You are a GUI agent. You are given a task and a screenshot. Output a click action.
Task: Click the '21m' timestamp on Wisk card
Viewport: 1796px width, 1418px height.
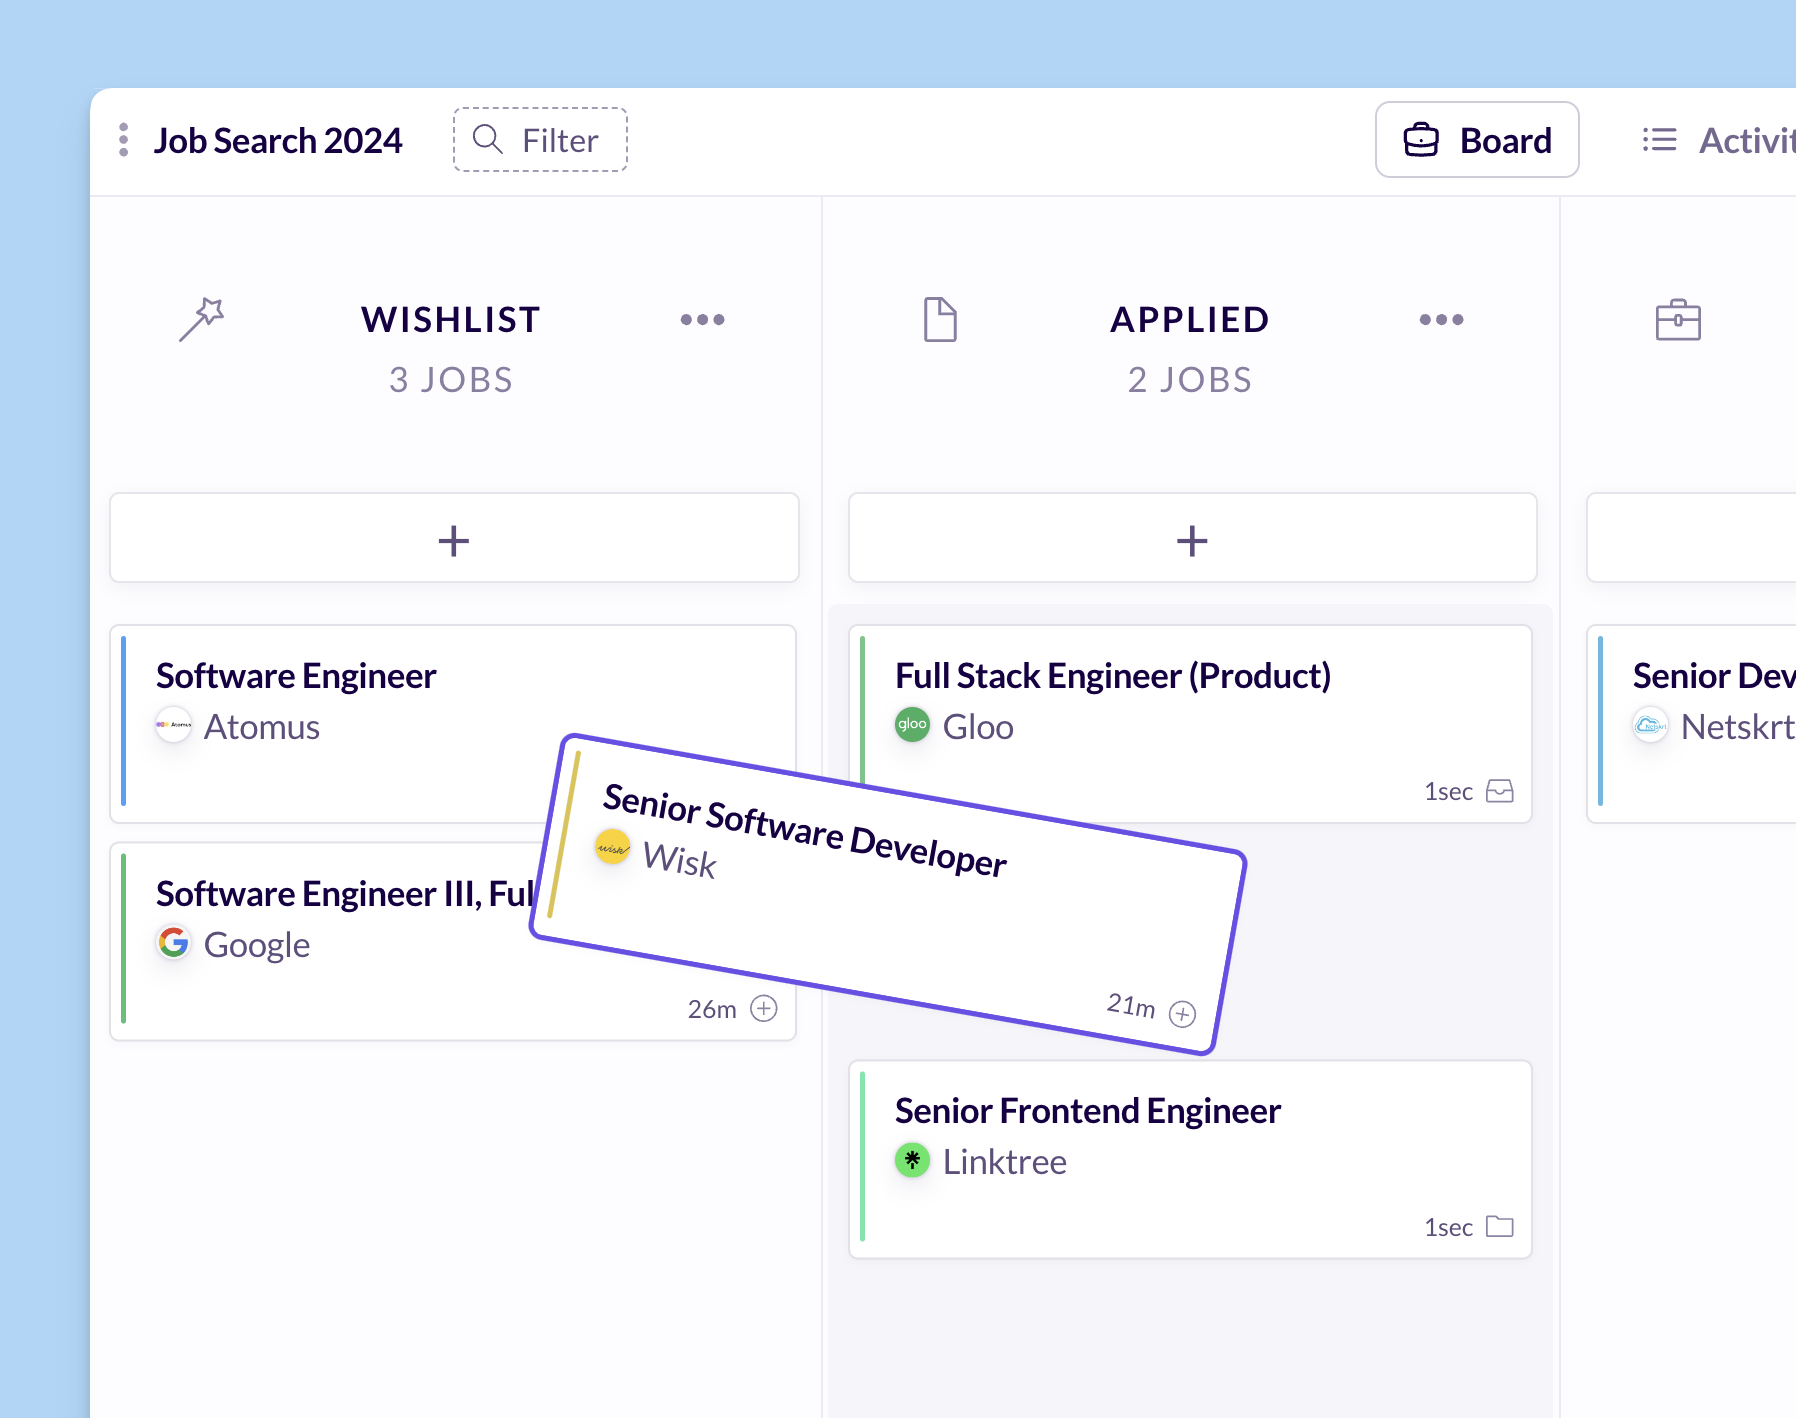[1131, 1005]
